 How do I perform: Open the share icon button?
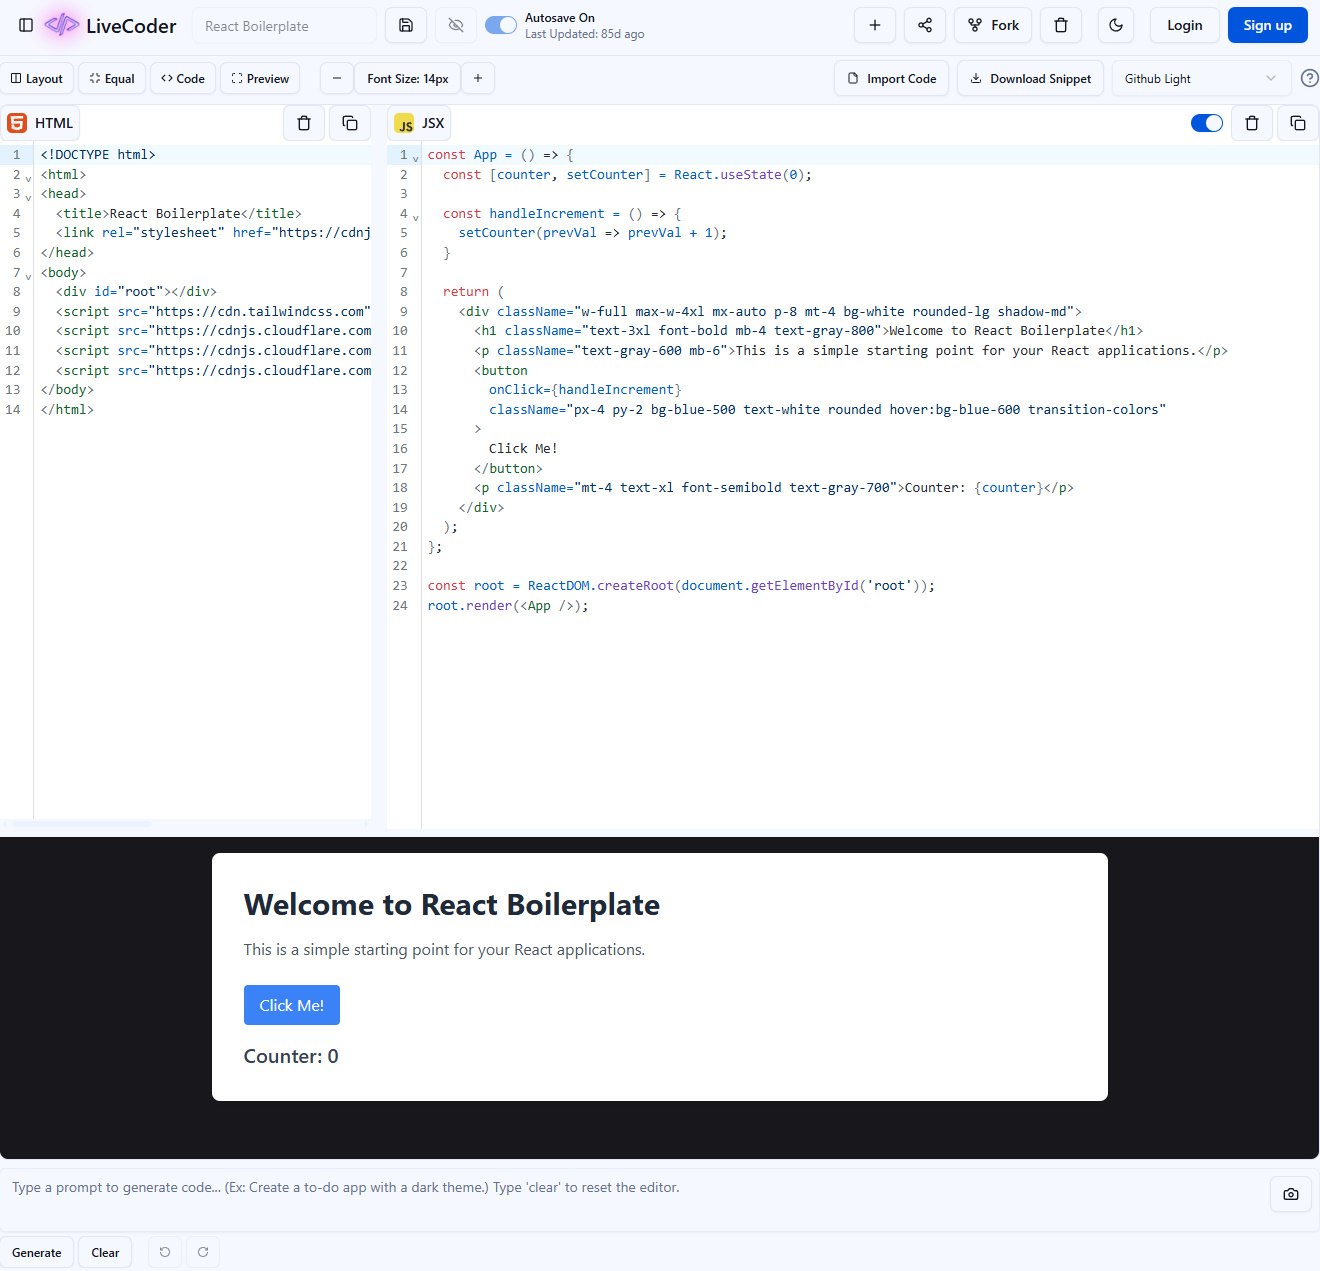point(925,25)
